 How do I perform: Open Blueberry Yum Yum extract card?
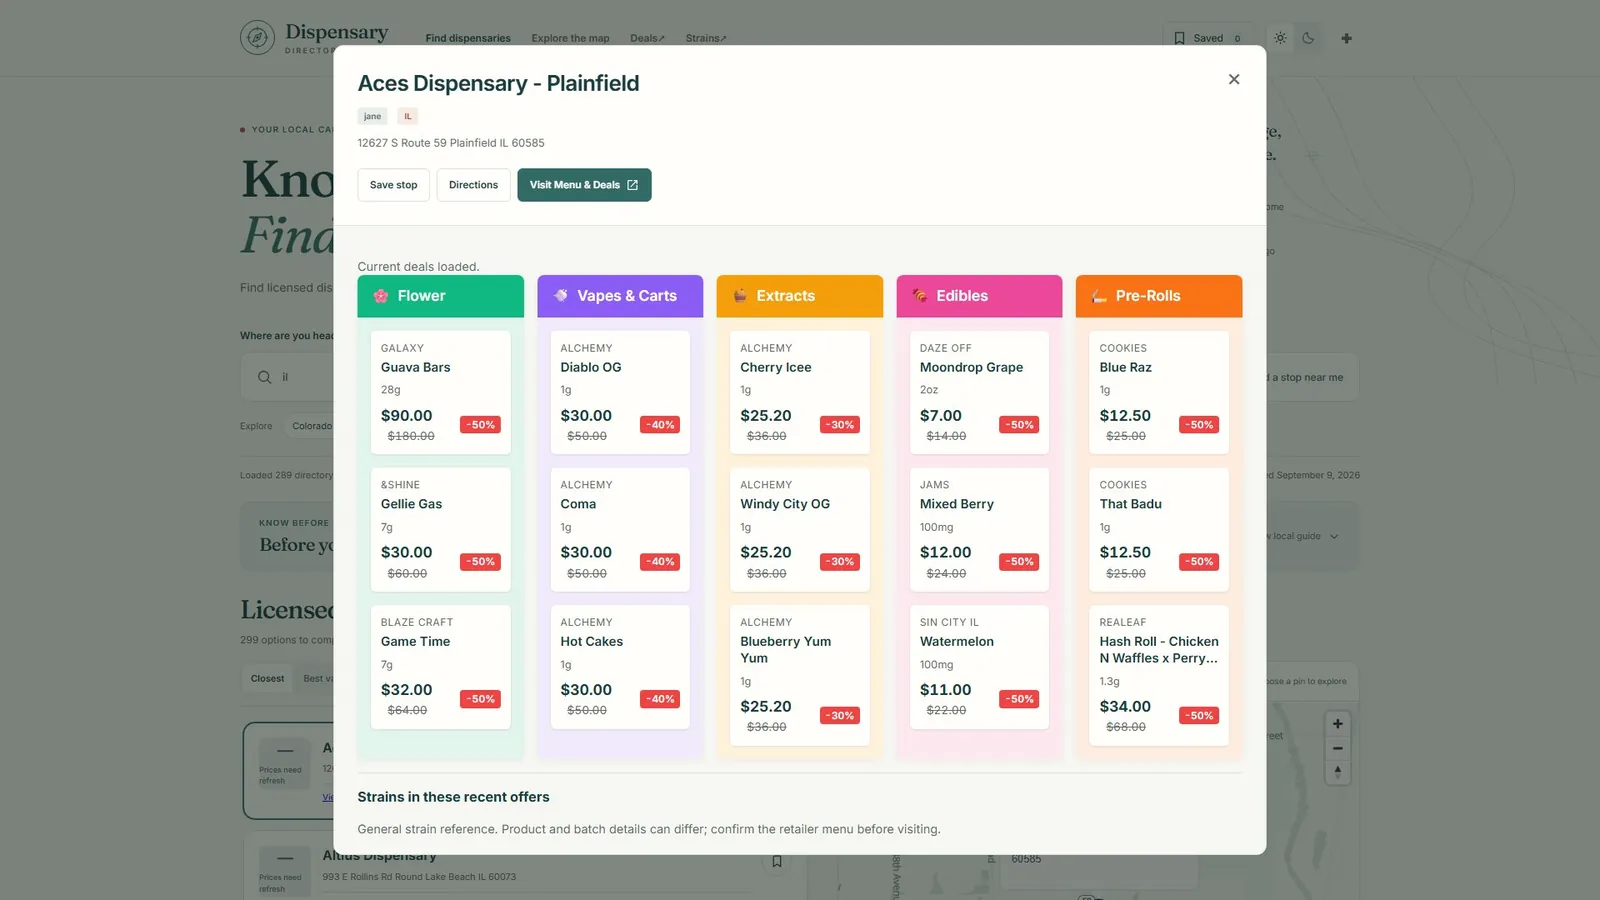pyautogui.click(x=800, y=675)
